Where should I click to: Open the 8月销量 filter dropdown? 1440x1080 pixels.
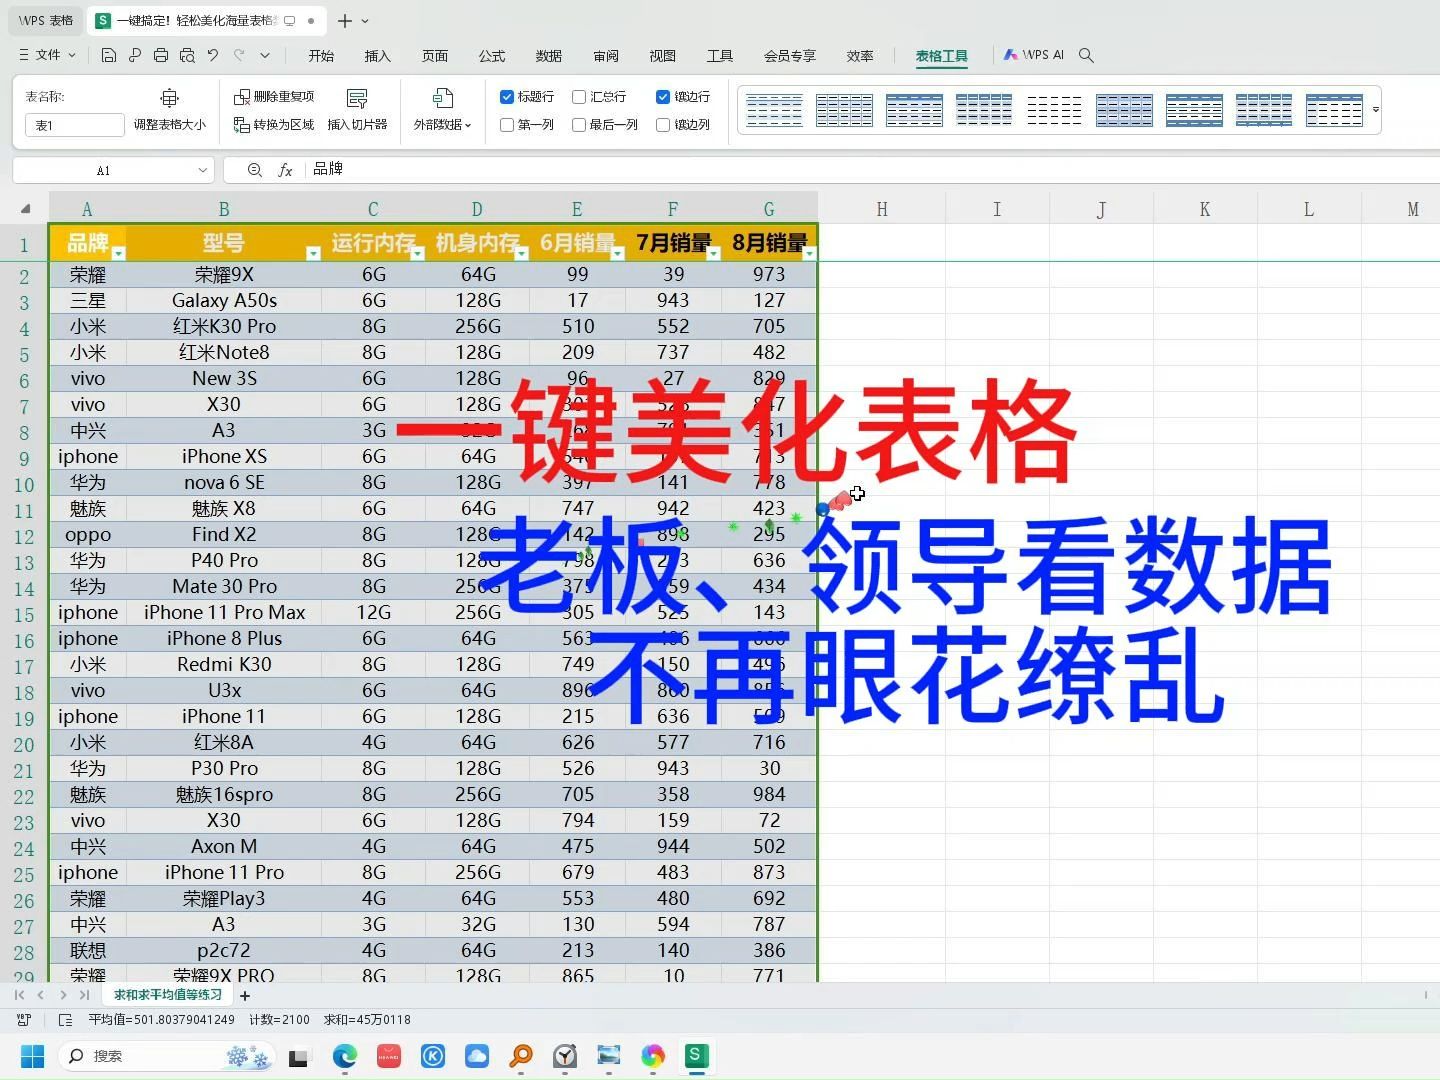pos(809,253)
